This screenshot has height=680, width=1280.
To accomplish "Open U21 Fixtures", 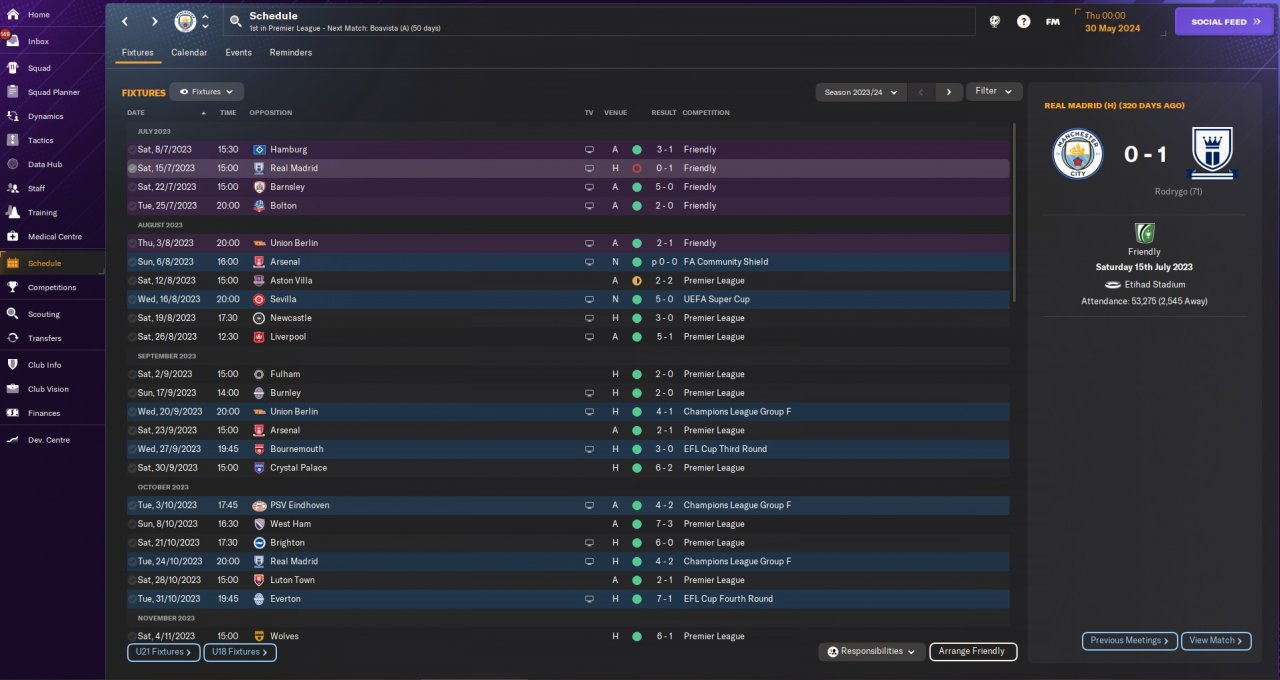I will click(x=164, y=652).
